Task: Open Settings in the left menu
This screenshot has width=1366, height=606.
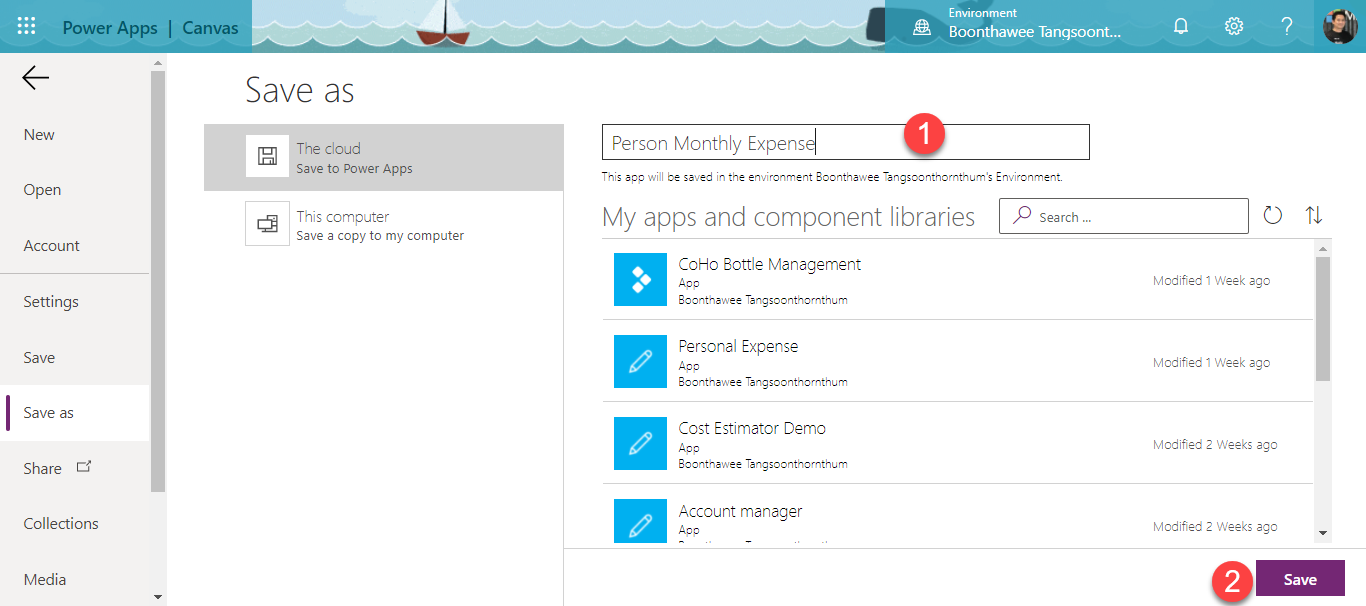Action: [x=51, y=301]
